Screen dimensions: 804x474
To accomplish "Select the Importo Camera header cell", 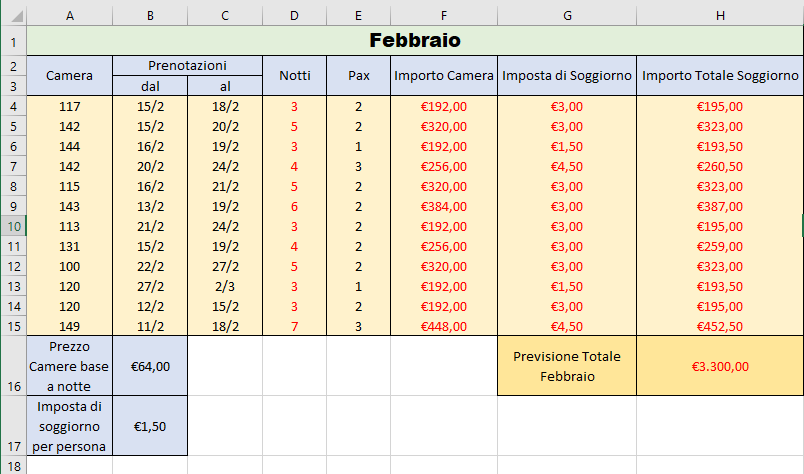I will pos(444,75).
